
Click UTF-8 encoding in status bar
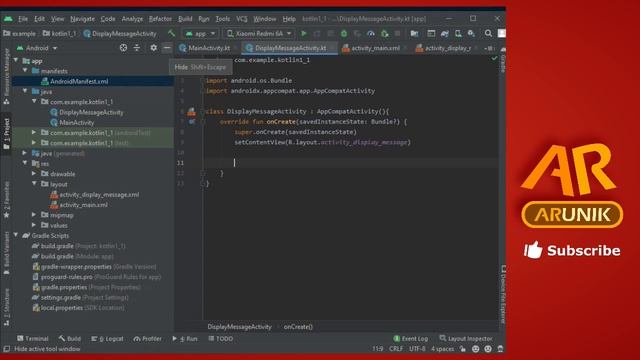[417, 349]
